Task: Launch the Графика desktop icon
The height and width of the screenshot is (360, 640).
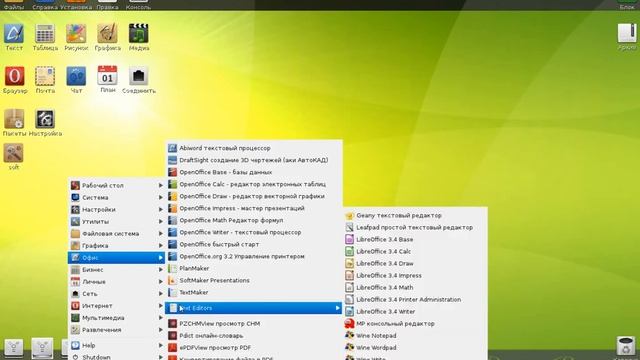Action: (x=107, y=34)
